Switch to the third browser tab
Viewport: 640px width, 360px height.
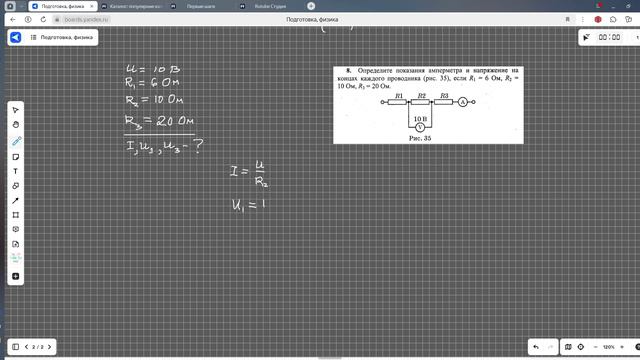click(201, 6)
